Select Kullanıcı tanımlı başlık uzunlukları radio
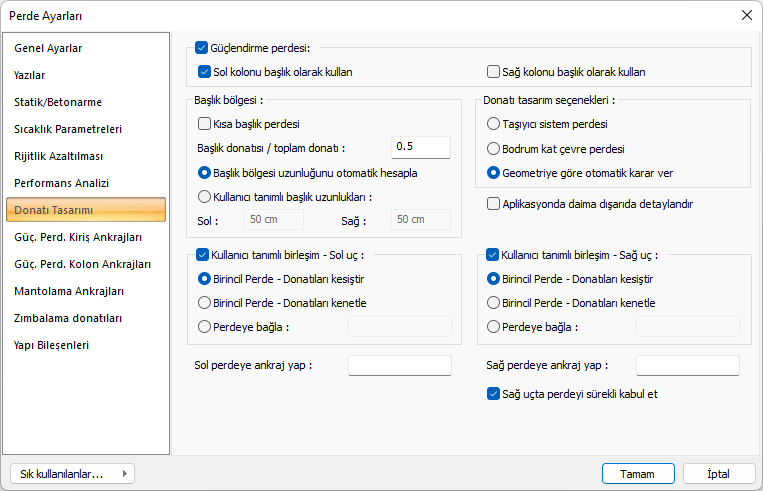The image size is (763, 491). (x=205, y=197)
